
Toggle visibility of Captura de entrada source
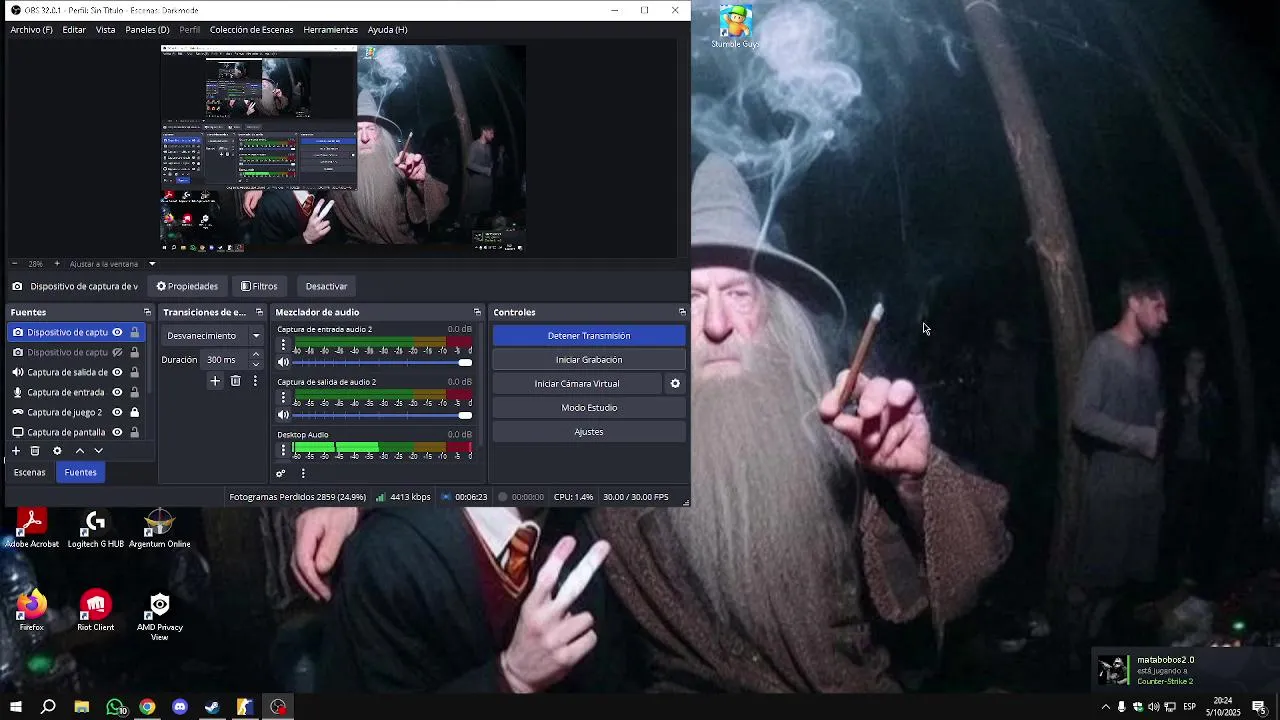pos(117,392)
